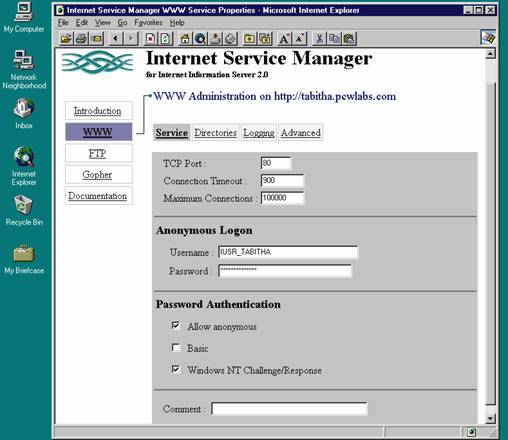
Task: Stop loading with the Stop toolbar icon
Action: pos(150,39)
